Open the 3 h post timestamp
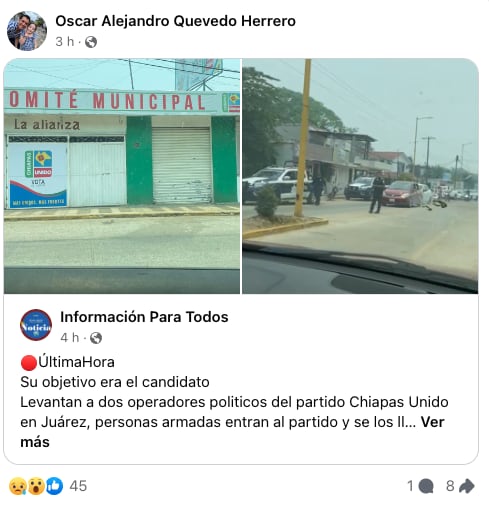This screenshot has height=507, width=489. click(x=64, y=42)
